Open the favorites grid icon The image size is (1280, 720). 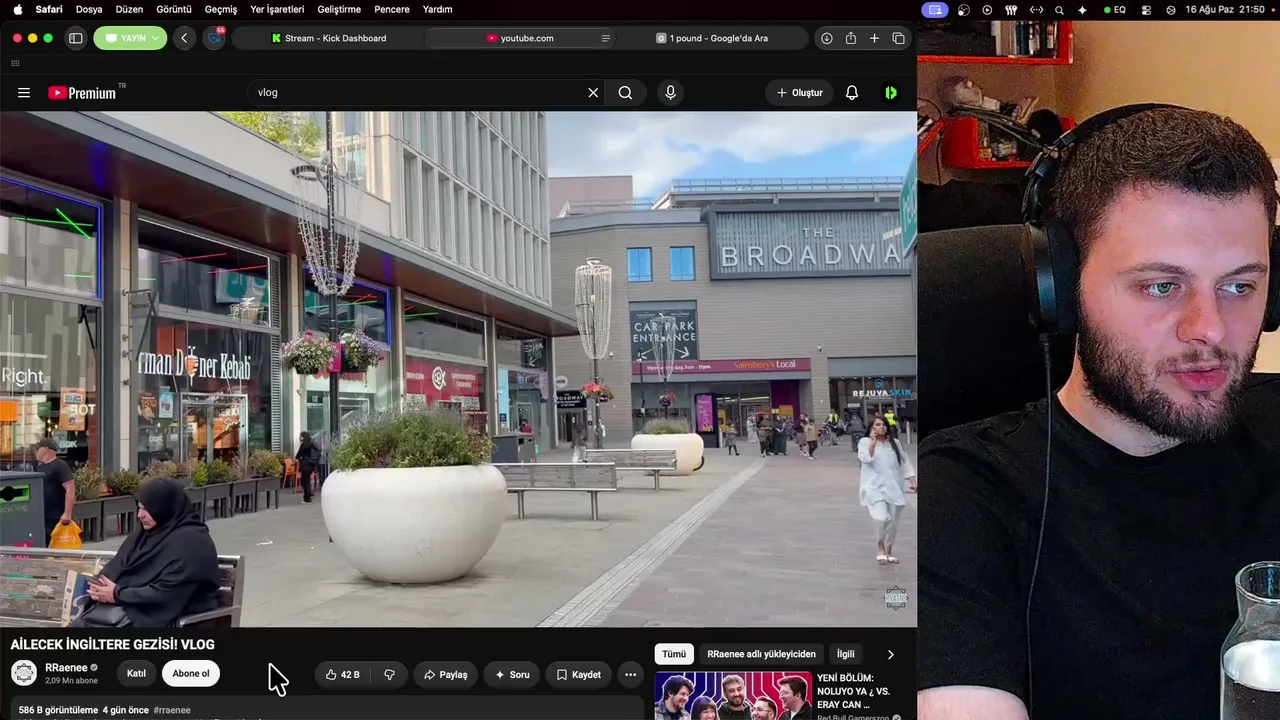15,63
